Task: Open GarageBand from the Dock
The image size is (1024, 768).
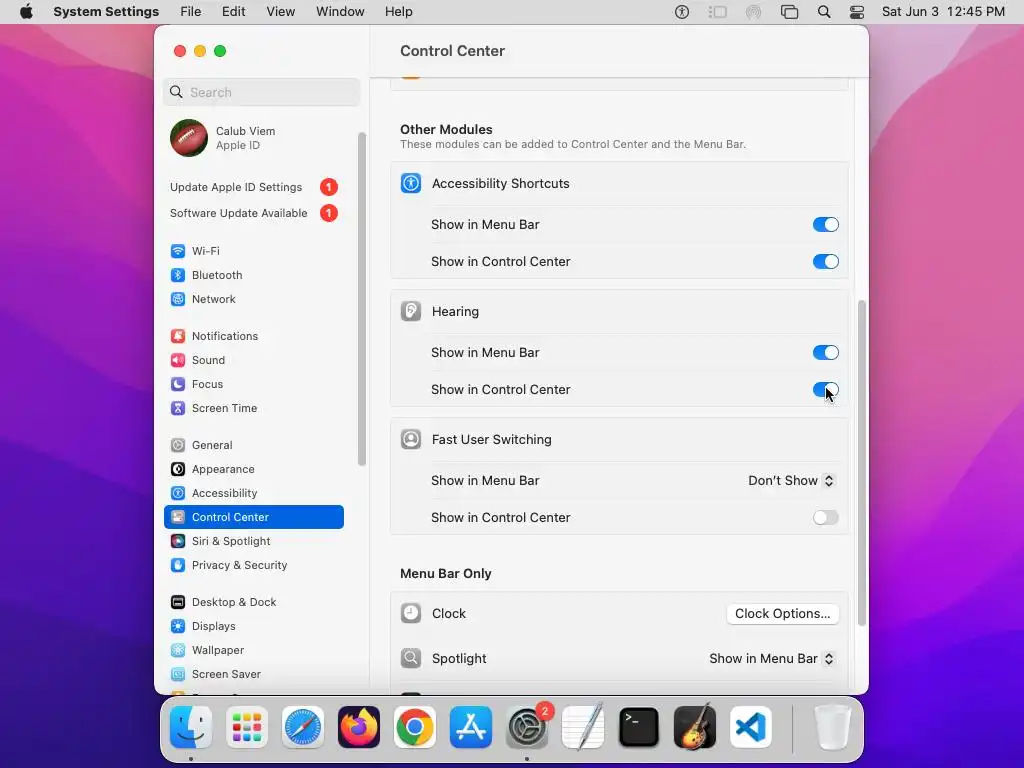Action: (x=695, y=727)
